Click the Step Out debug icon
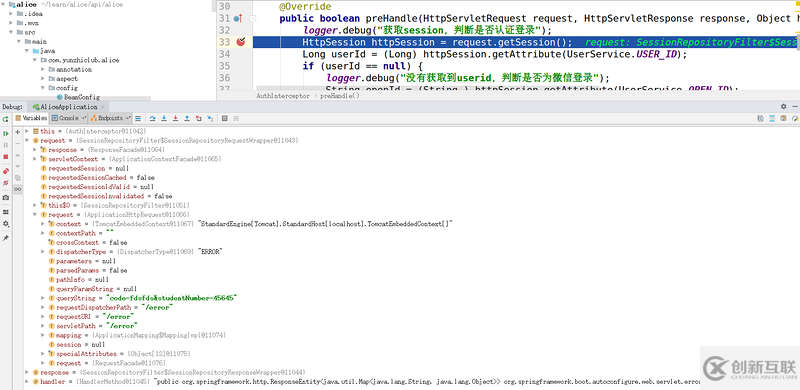 187,118
